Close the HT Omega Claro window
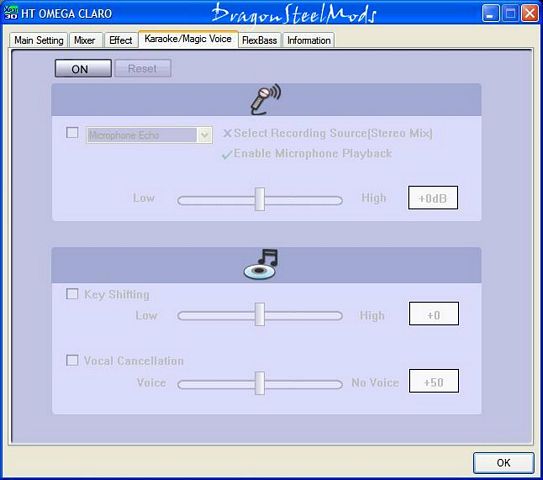Viewport: 543px width, 480px height. tap(530, 14)
